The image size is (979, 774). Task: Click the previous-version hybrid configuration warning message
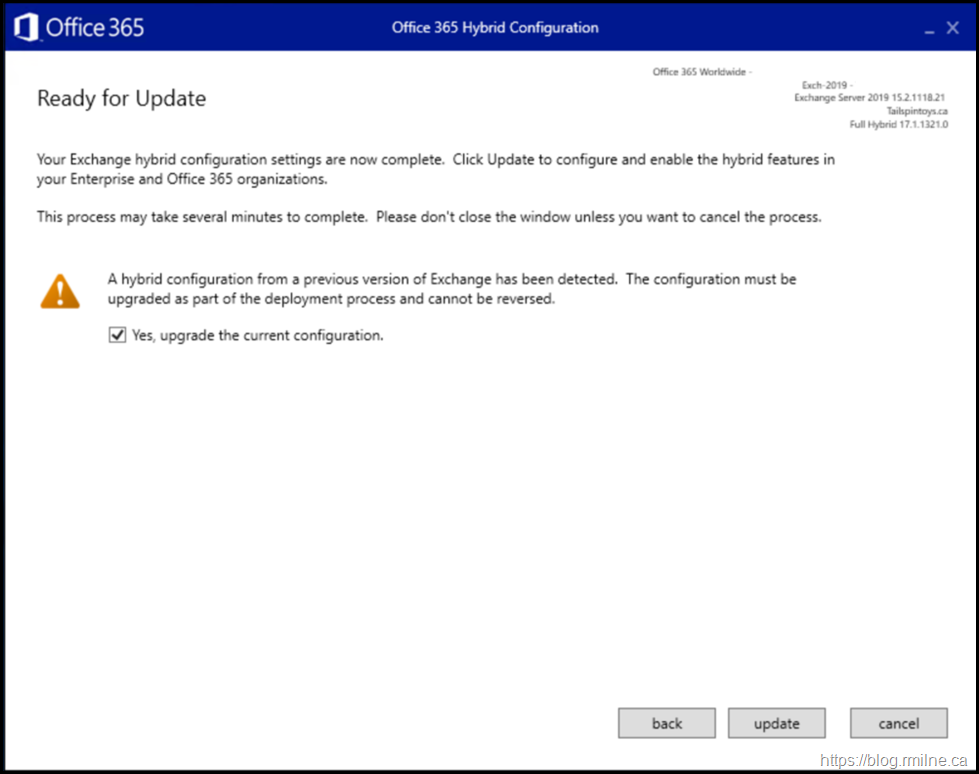[452, 289]
